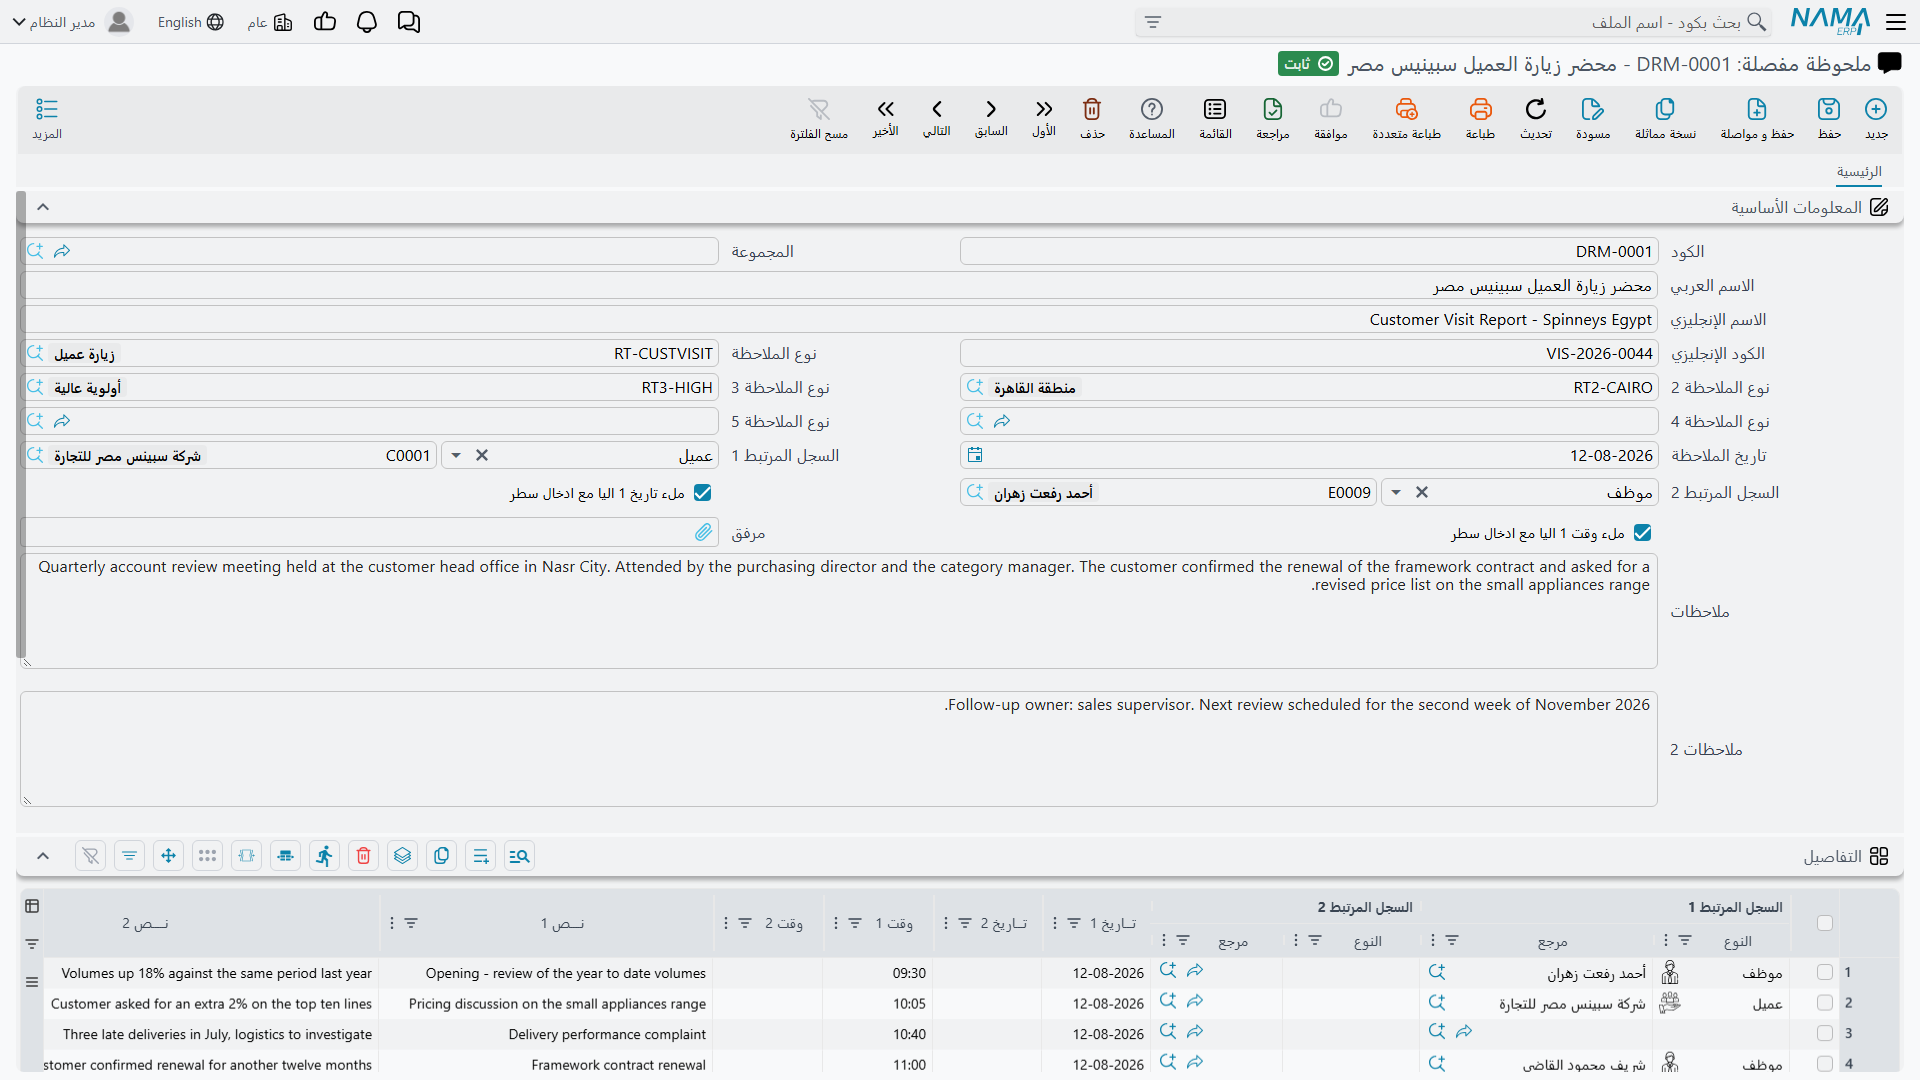Viewport: 1920px width, 1080px height.
Task: Toggle ملء وقت 1 آليا checkbox
Action: click(1643, 533)
